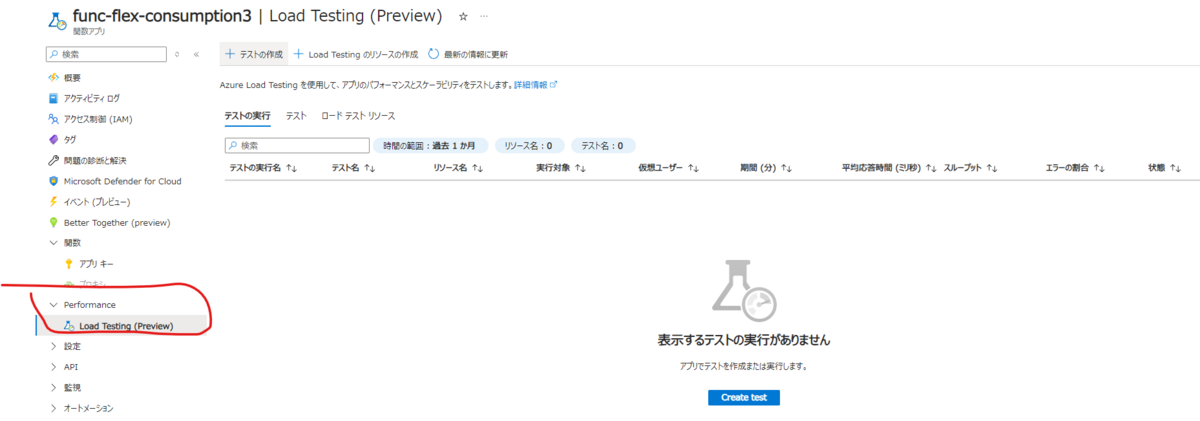
Task: Sort by テスト名 column header
Action: [x=353, y=169]
